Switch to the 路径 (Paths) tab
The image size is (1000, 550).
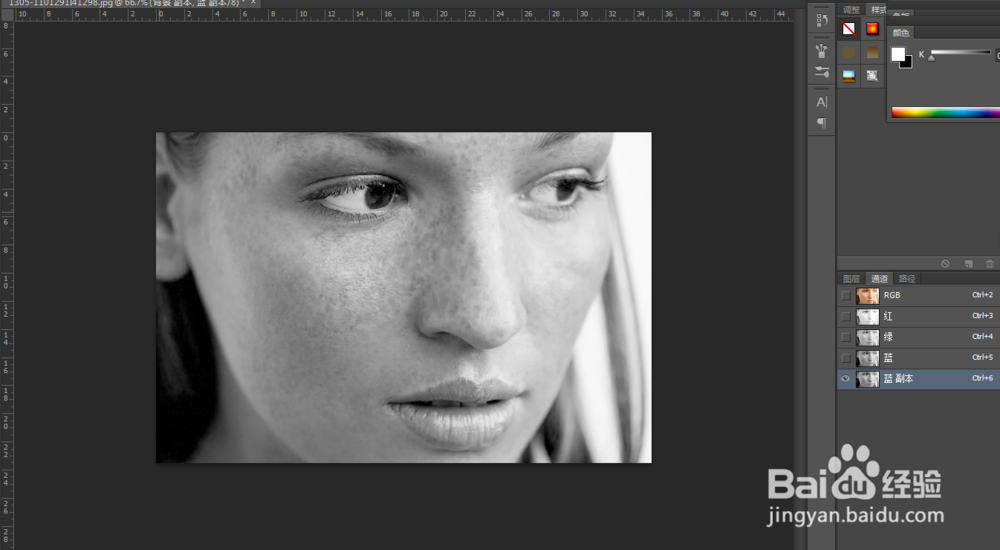point(907,279)
